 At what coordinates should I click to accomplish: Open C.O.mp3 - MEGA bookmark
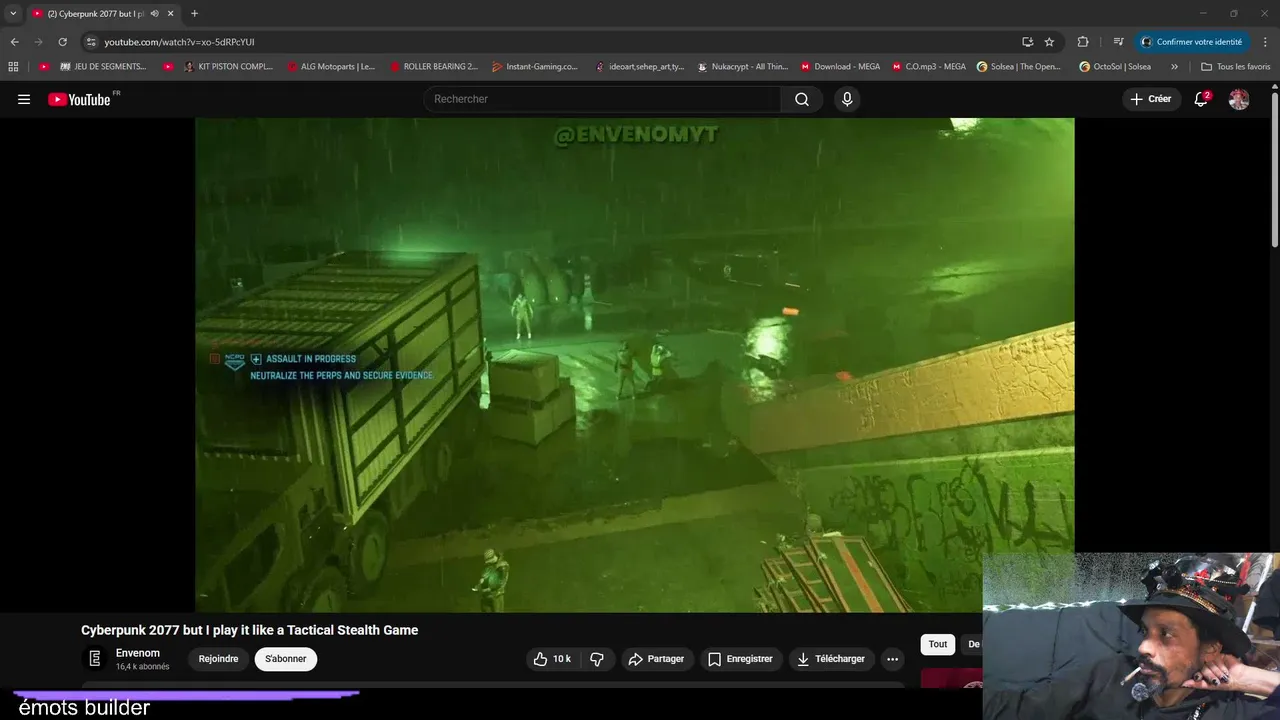[929, 67]
